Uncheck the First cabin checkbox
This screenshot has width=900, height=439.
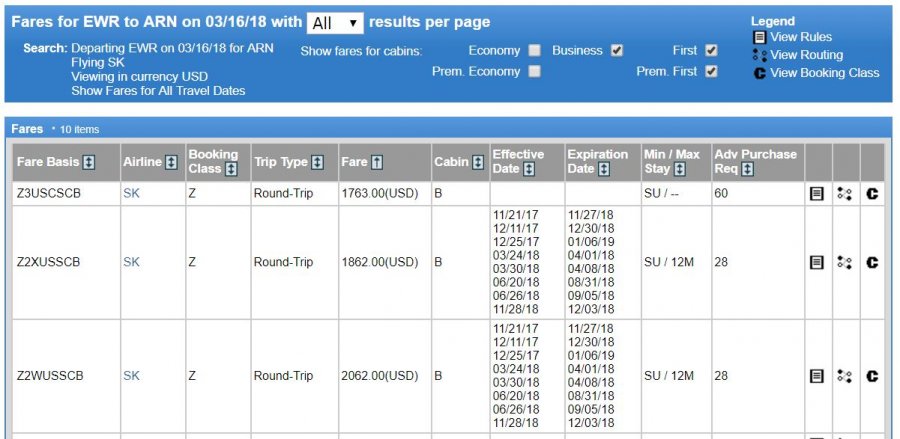tap(711, 50)
